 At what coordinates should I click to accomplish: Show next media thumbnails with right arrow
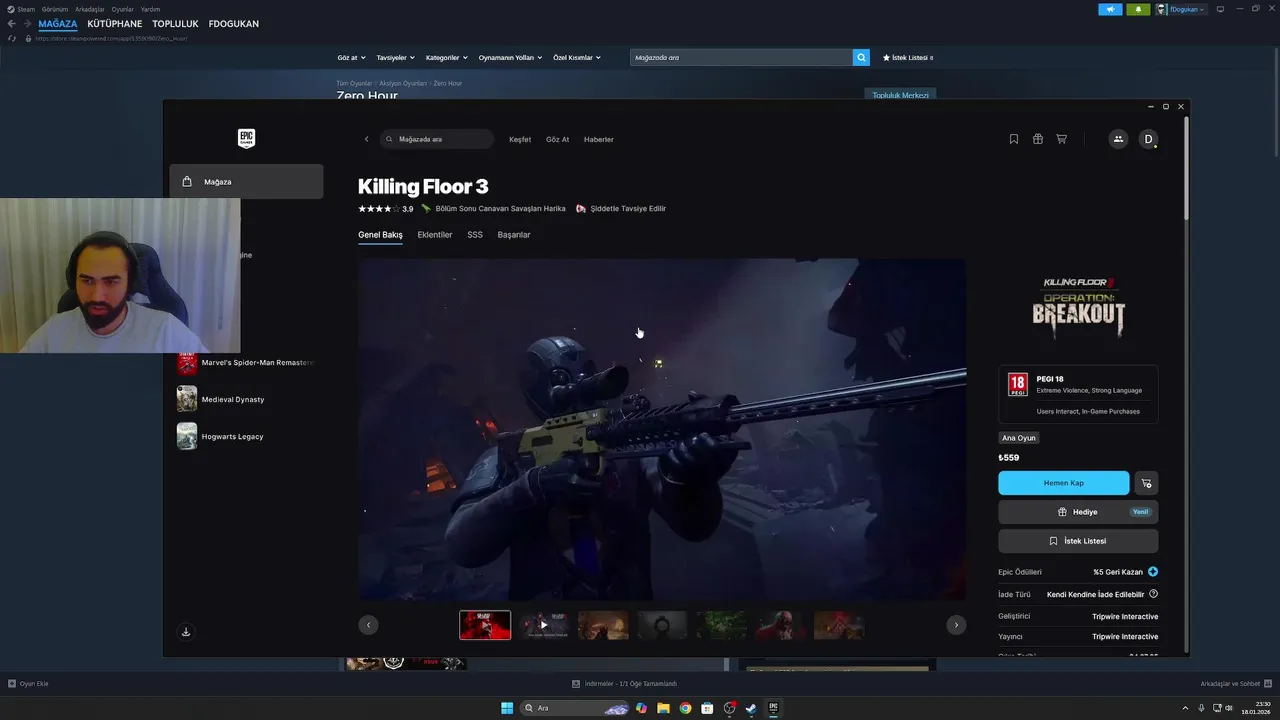tap(956, 625)
